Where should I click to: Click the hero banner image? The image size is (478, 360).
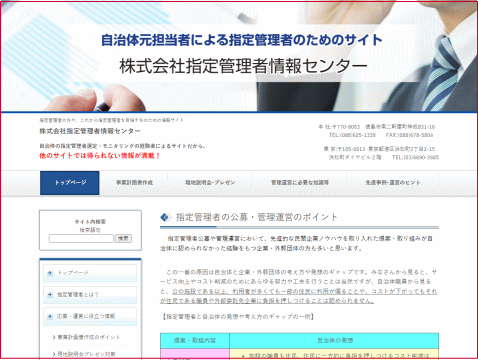click(239, 56)
